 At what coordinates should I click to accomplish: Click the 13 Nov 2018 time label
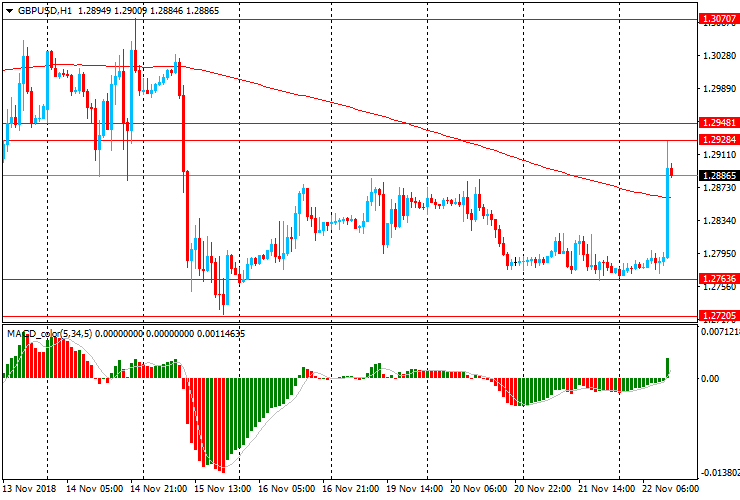tap(29, 489)
